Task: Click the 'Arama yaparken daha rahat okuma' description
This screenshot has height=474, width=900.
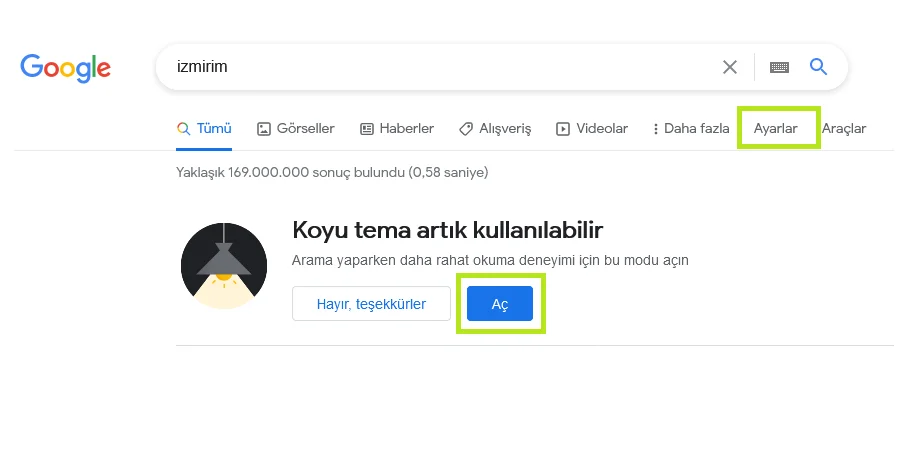Action: (x=490, y=261)
